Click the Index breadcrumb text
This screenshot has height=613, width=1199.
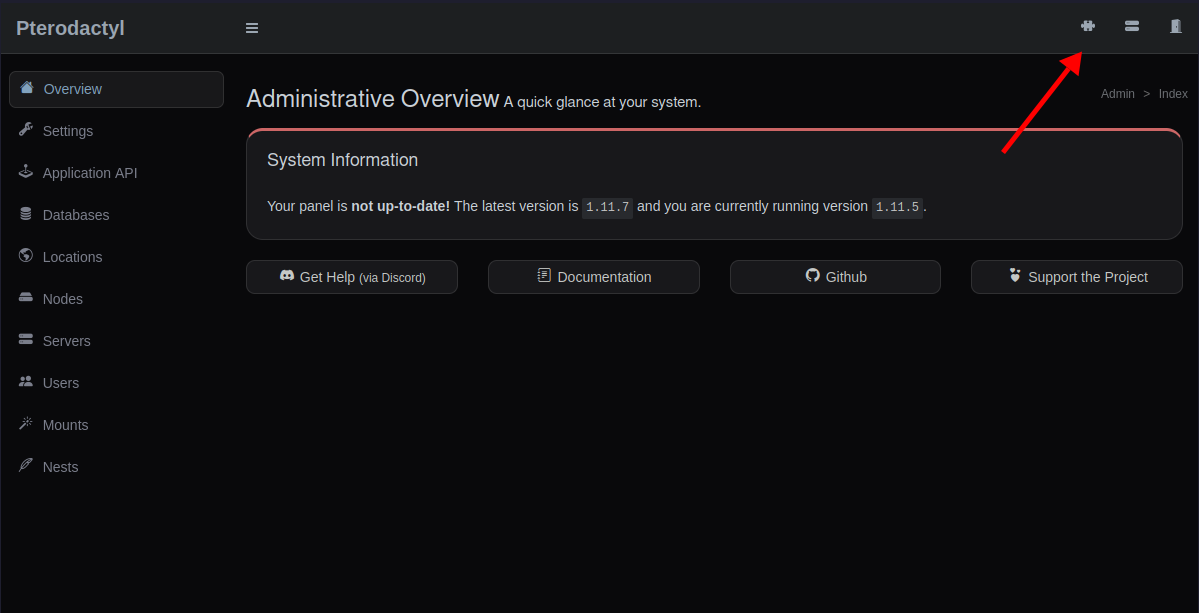1173,94
